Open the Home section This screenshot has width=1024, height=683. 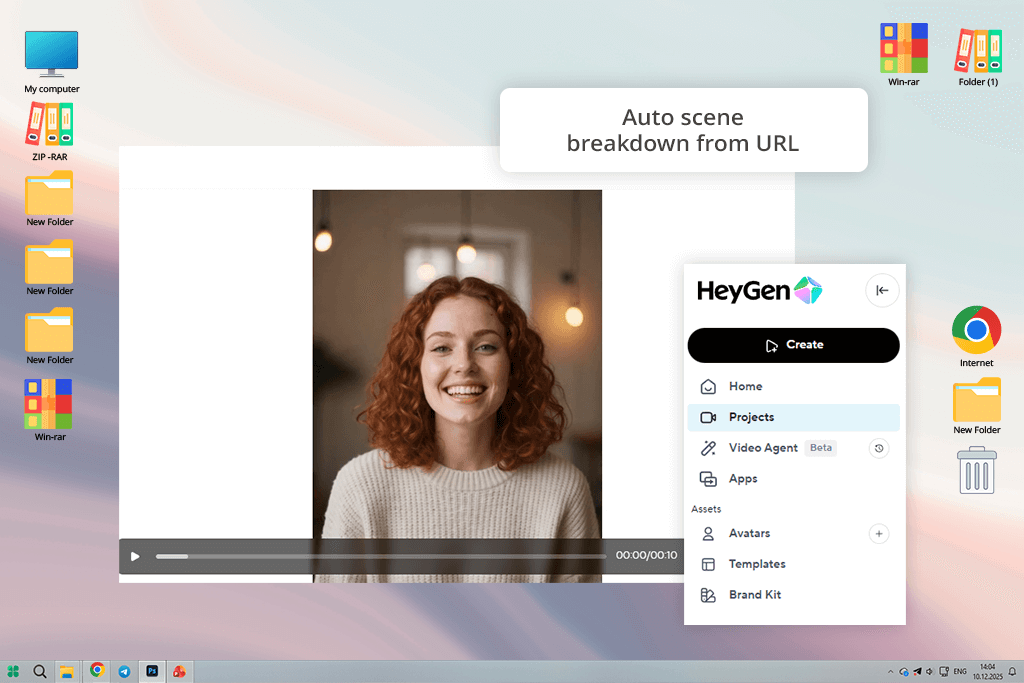point(793,387)
